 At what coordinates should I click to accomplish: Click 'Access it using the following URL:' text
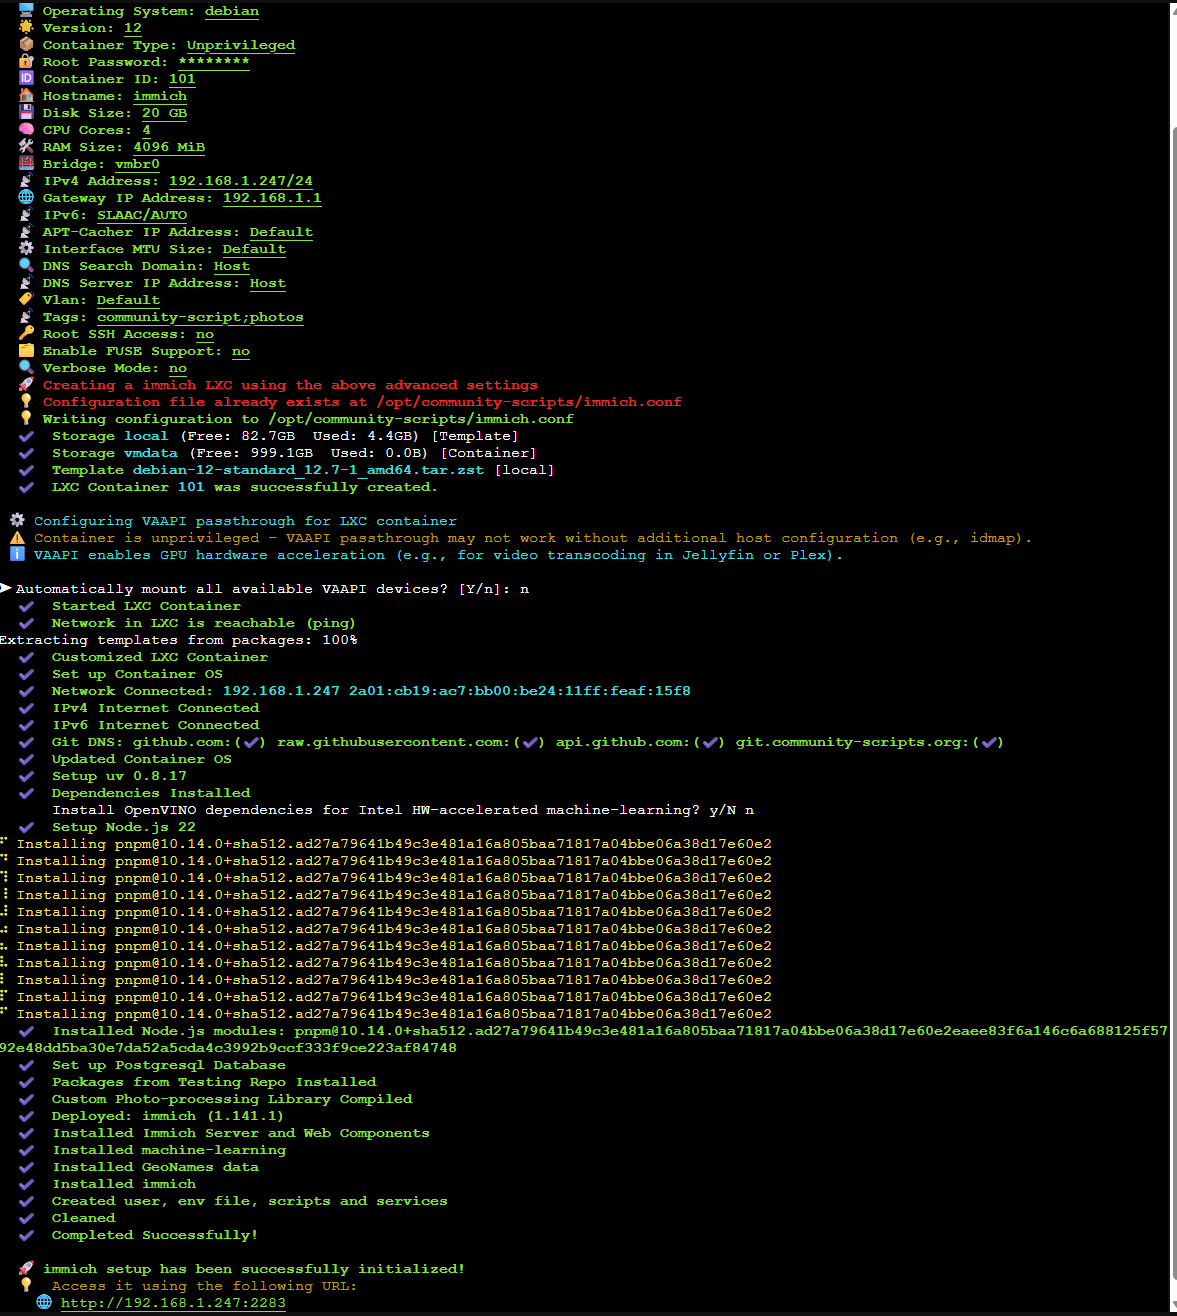pyautogui.click(x=204, y=1285)
